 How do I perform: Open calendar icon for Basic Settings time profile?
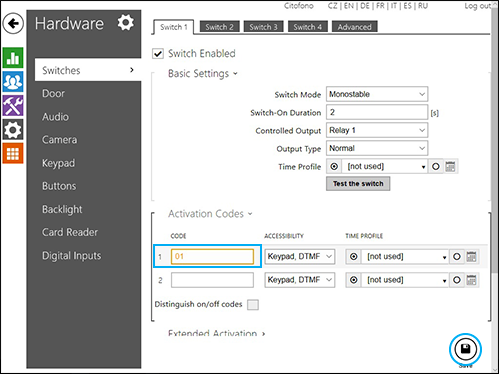[x=450, y=166]
